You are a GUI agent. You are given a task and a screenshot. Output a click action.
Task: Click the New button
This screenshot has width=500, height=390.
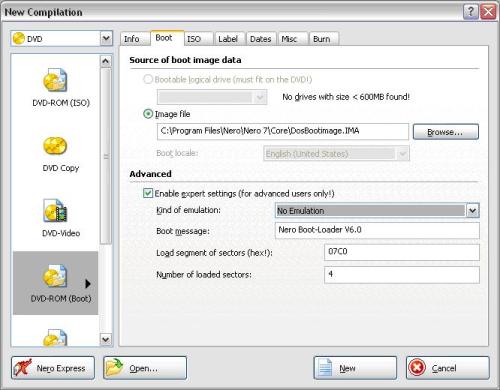(x=355, y=368)
